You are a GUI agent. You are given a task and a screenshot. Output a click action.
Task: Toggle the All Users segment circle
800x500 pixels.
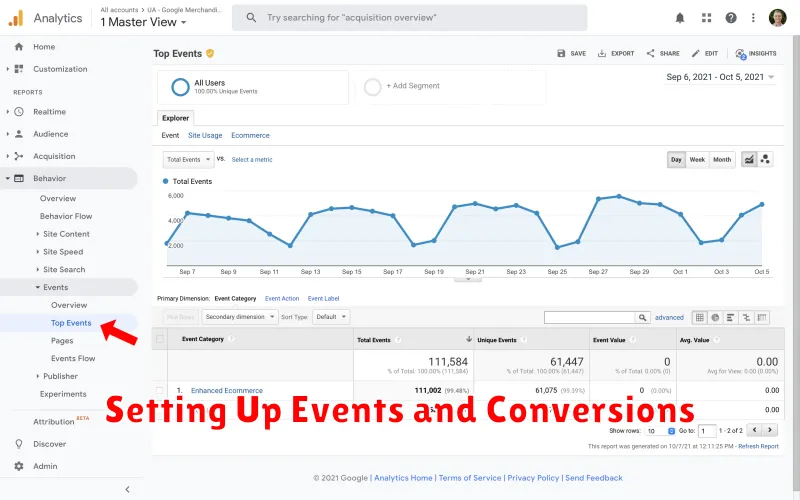tap(180, 87)
